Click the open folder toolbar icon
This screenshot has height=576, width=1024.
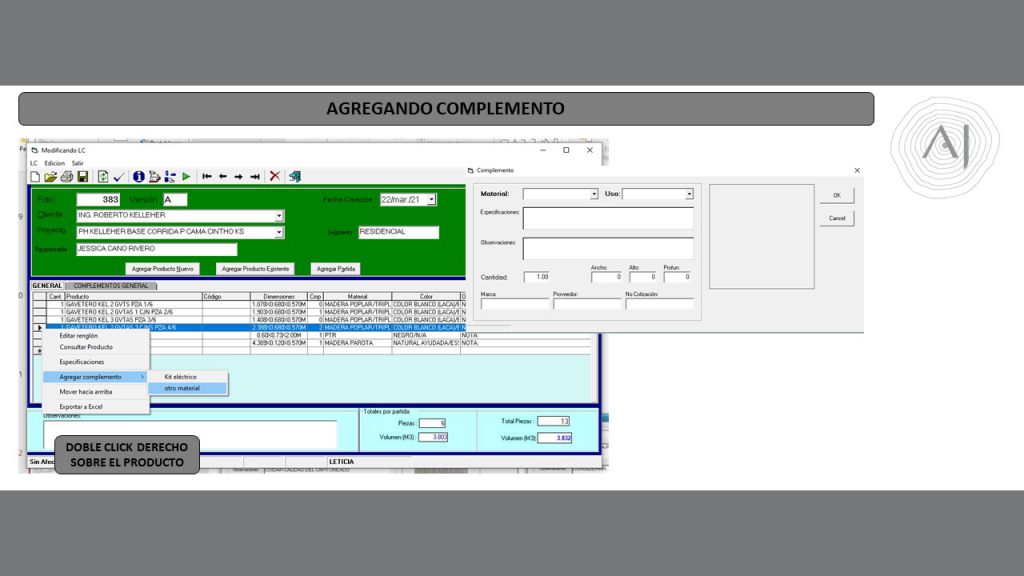51,176
